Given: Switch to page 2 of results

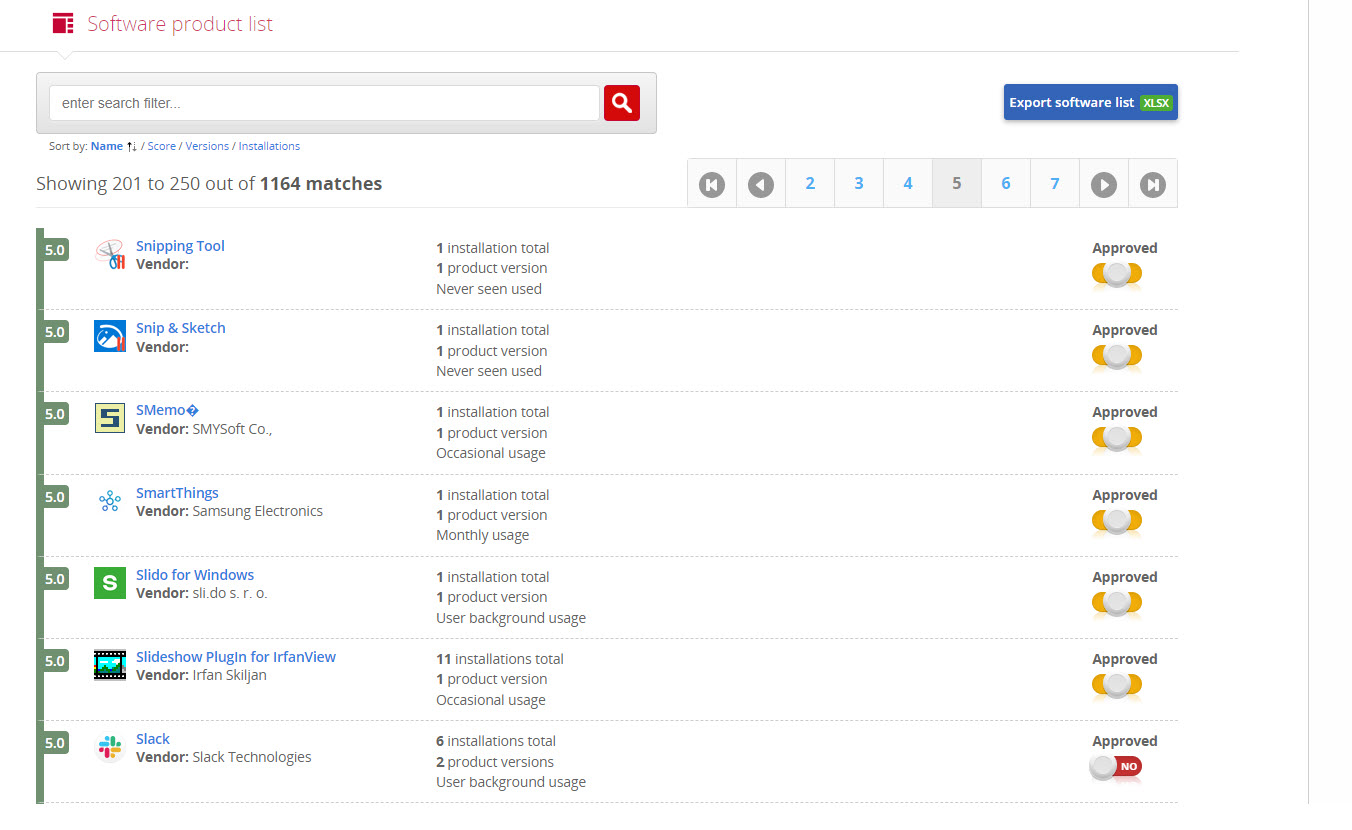Looking at the screenshot, I should [809, 184].
